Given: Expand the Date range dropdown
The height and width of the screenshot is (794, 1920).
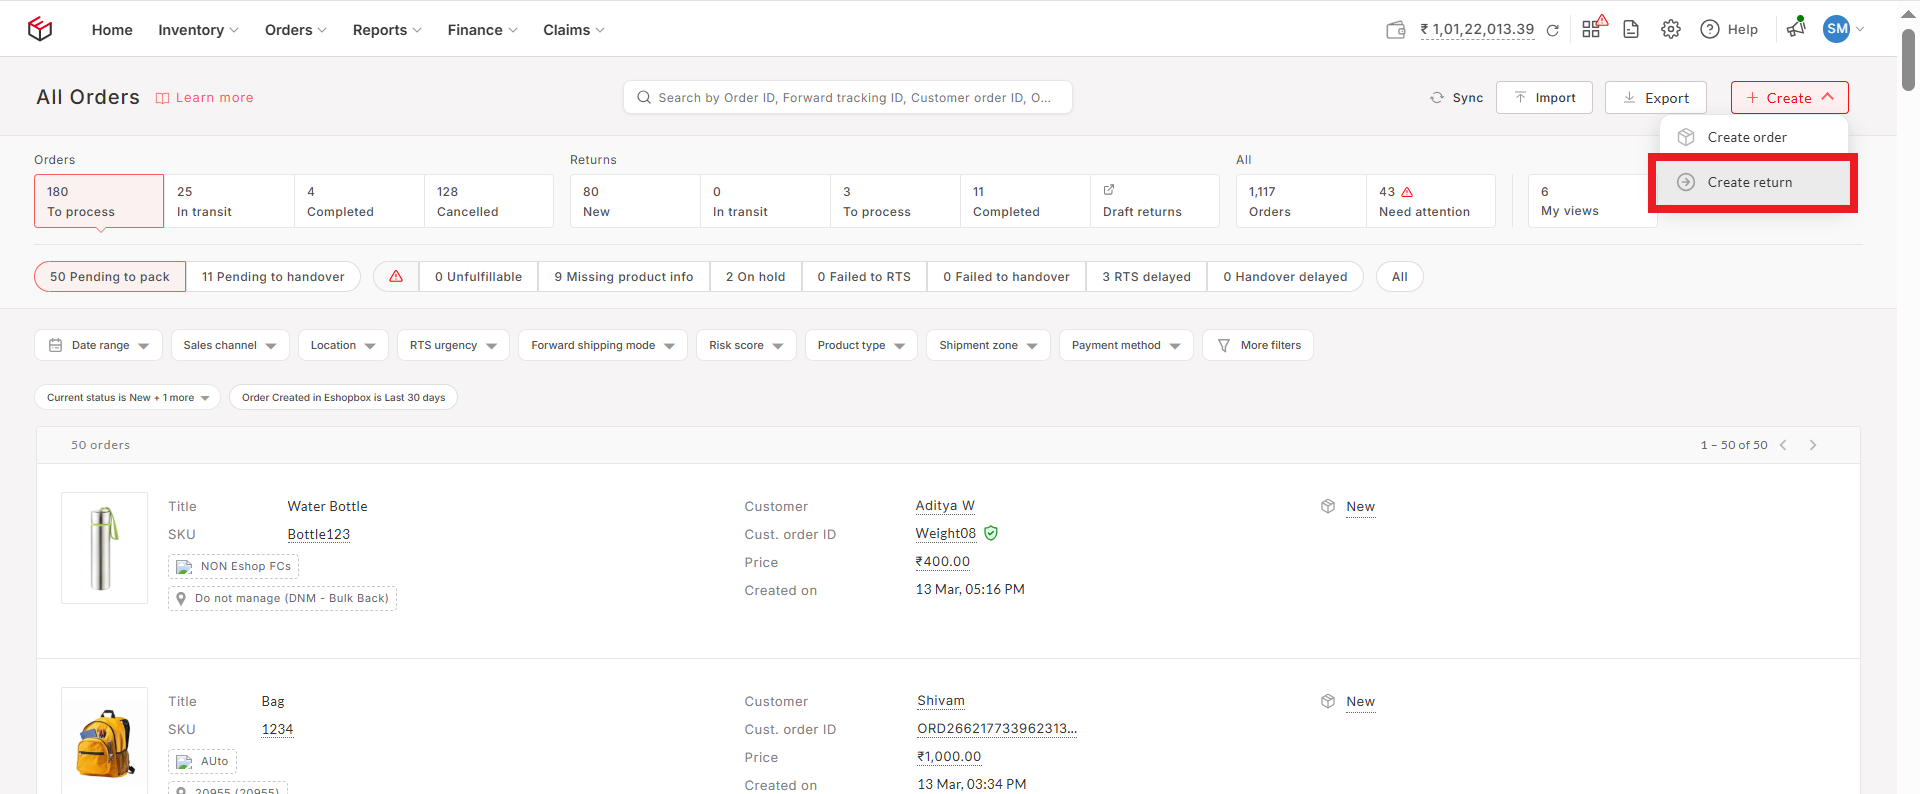Looking at the screenshot, I should tap(98, 345).
